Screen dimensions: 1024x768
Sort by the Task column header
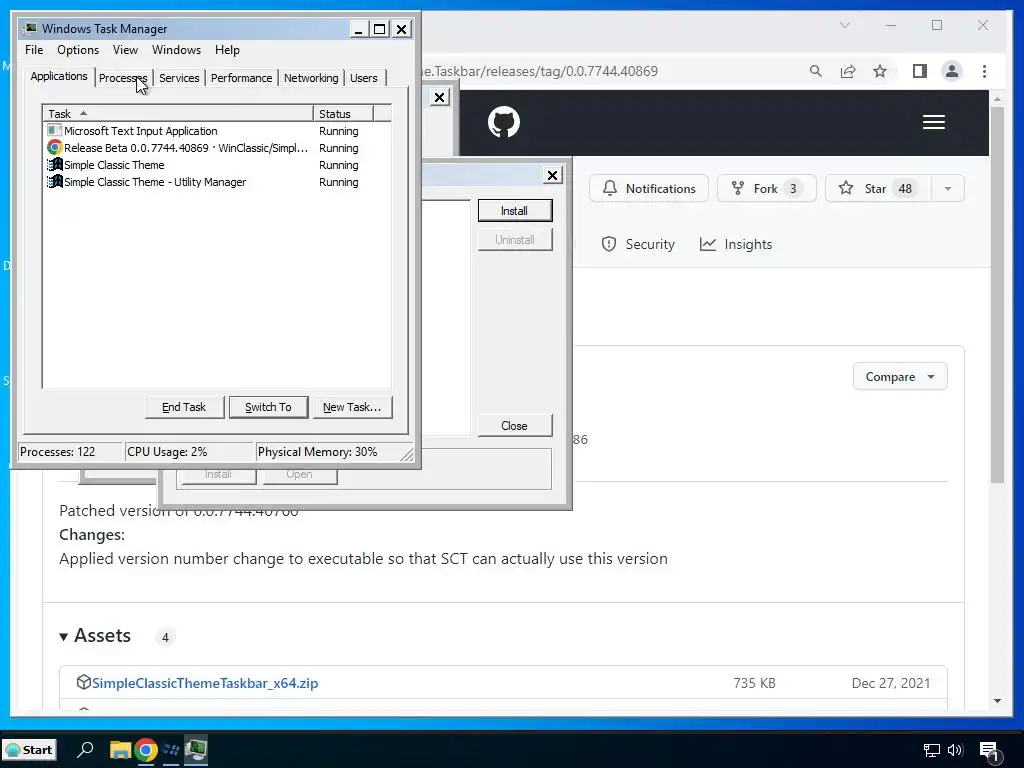[178, 114]
